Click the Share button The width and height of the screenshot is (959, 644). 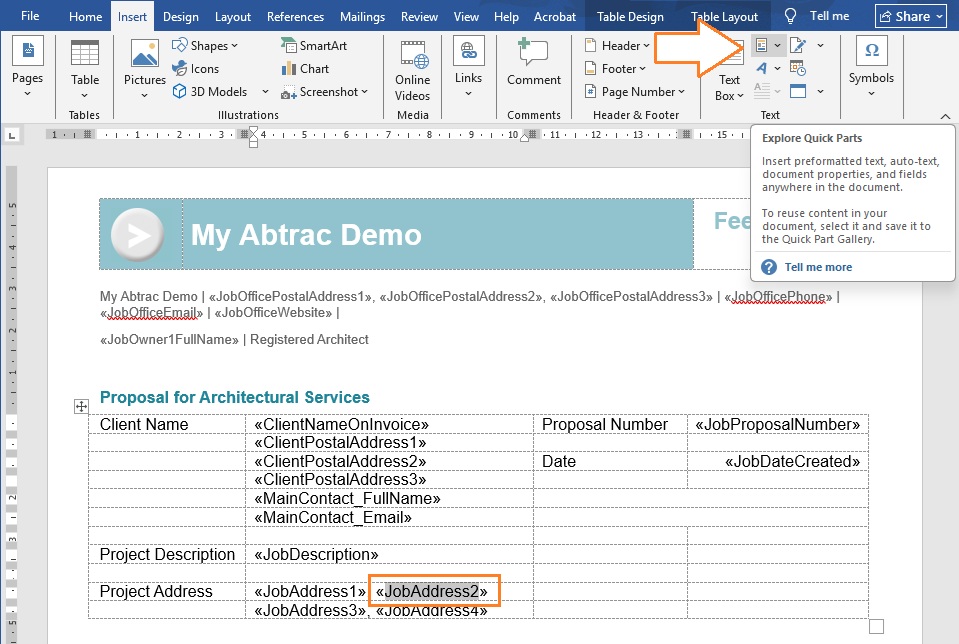[910, 16]
